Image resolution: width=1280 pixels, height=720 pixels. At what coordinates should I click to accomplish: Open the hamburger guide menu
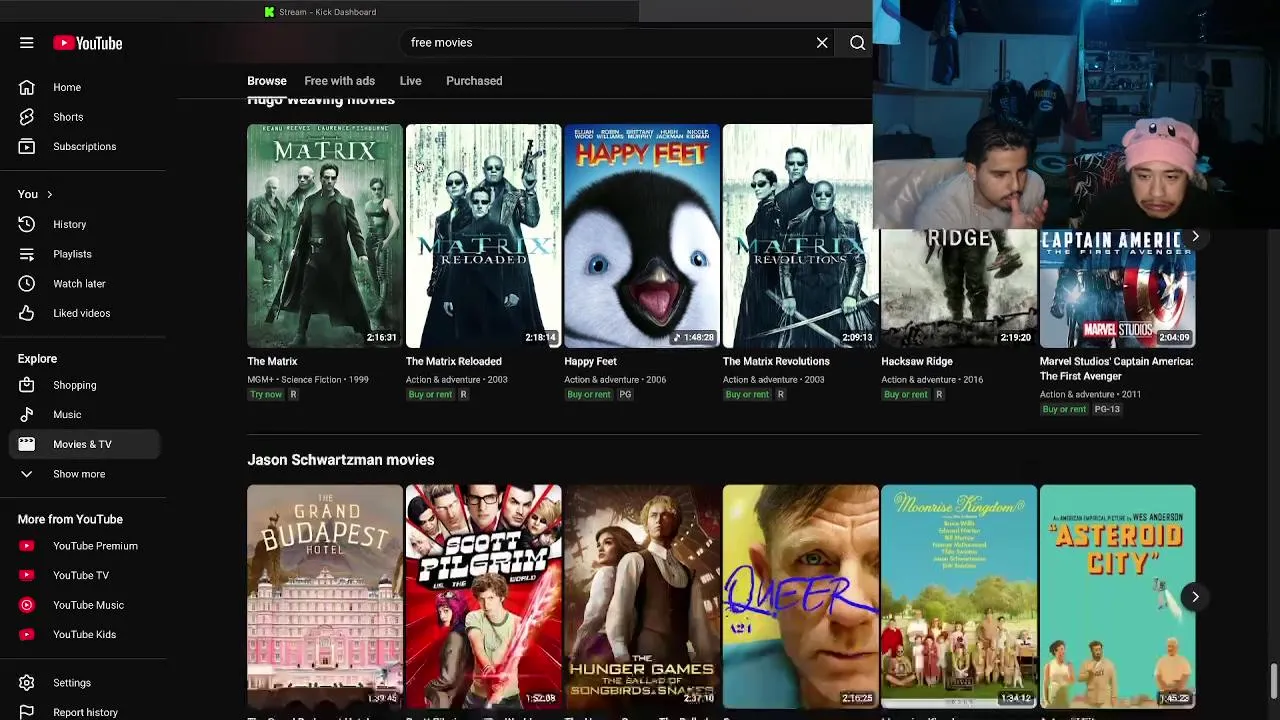tap(27, 43)
